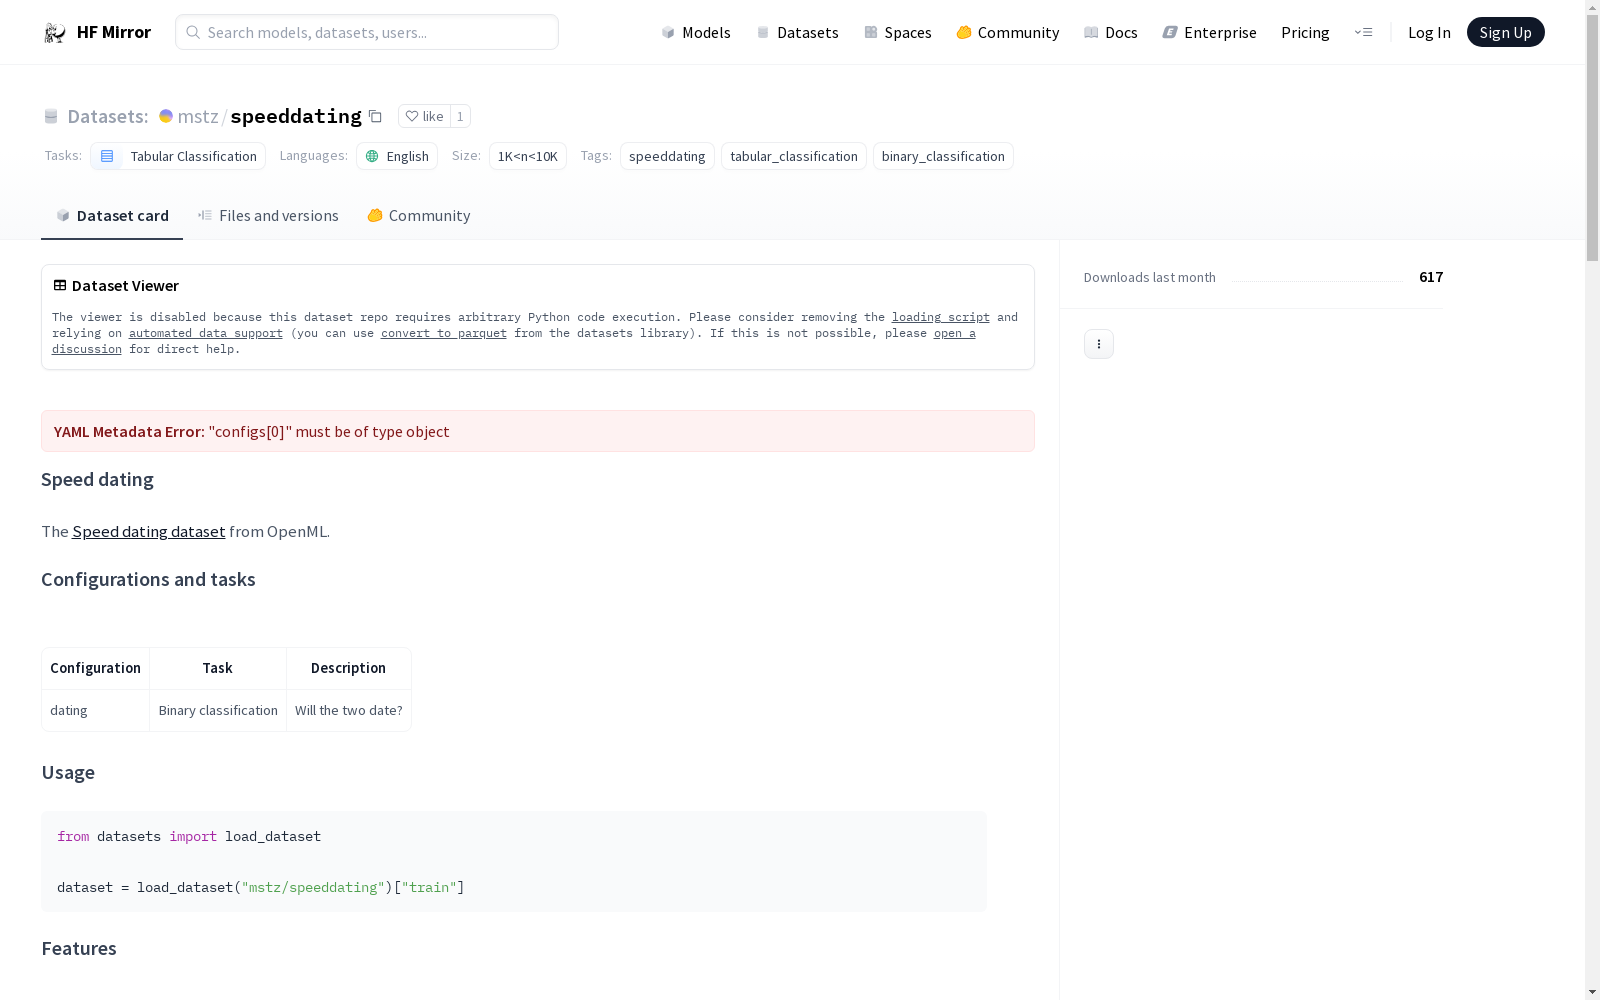Click heart icon in like button
Viewport: 1600px width, 1000px height.
pyautogui.click(x=412, y=116)
